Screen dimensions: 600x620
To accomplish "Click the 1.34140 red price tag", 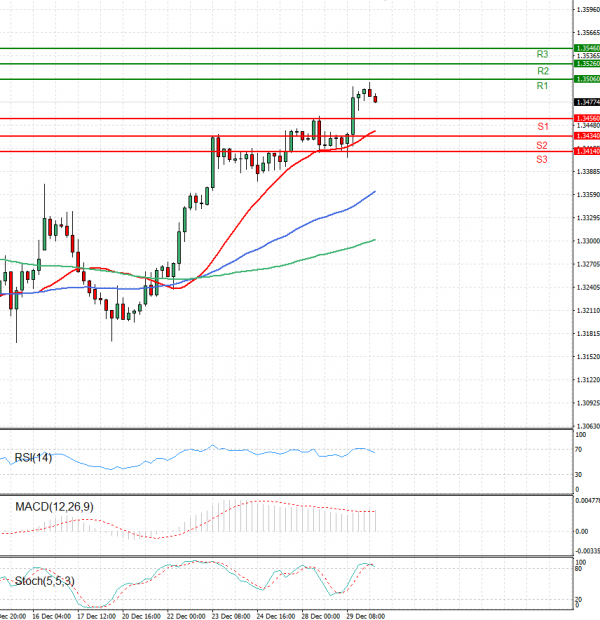I will [x=587, y=151].
